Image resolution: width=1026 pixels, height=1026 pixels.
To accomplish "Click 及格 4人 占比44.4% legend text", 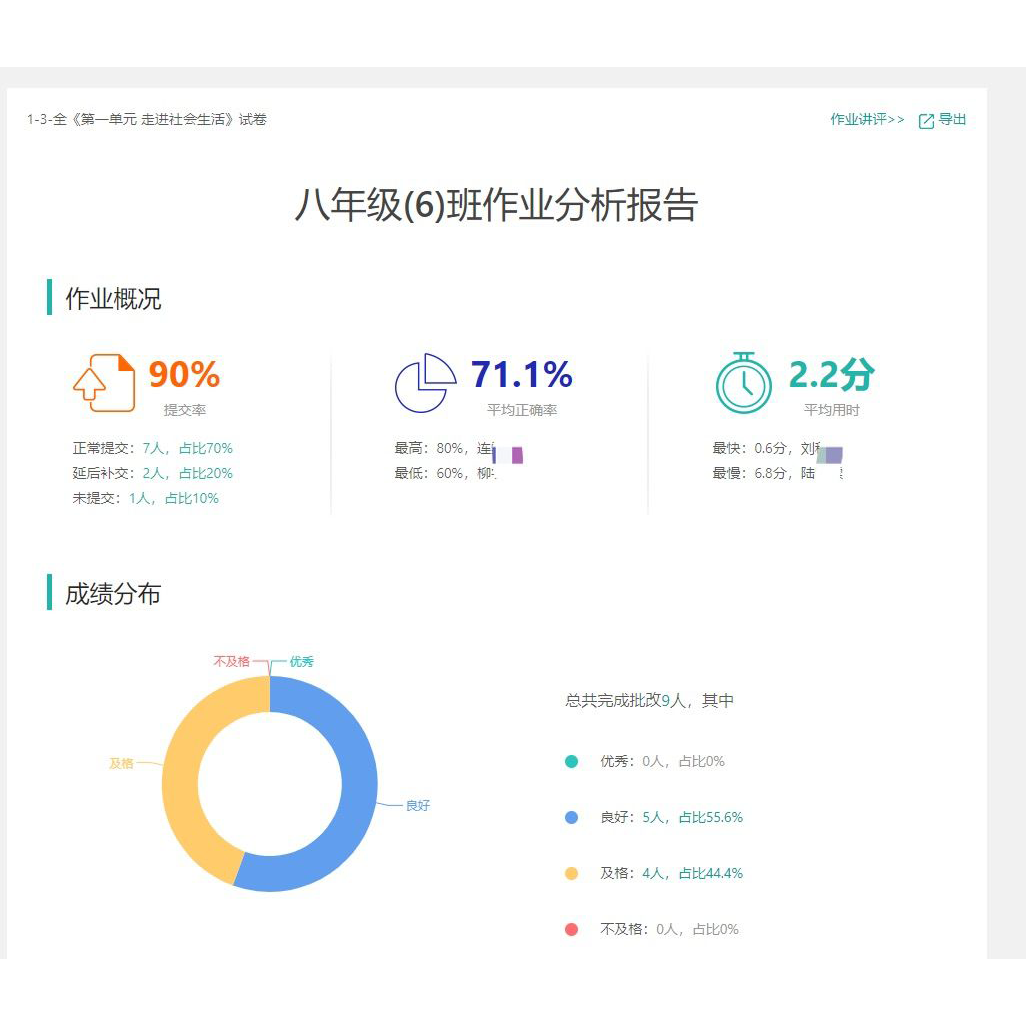I will click(x=671, y=874).
